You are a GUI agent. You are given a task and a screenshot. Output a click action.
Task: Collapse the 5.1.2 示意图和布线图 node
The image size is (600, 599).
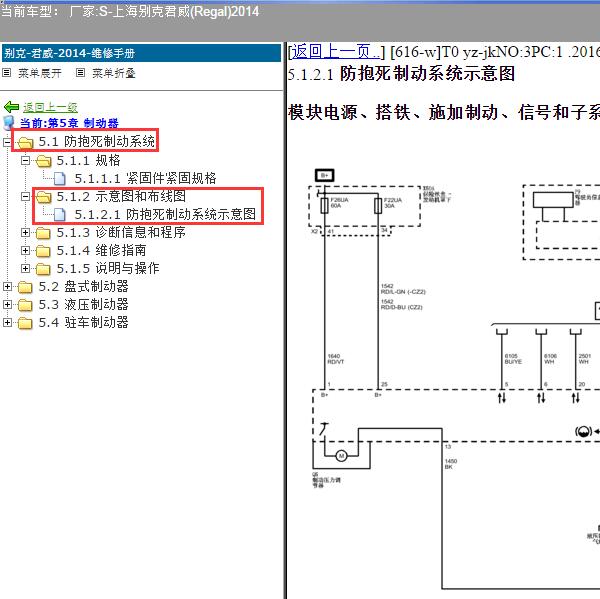[x=25, y=196]
